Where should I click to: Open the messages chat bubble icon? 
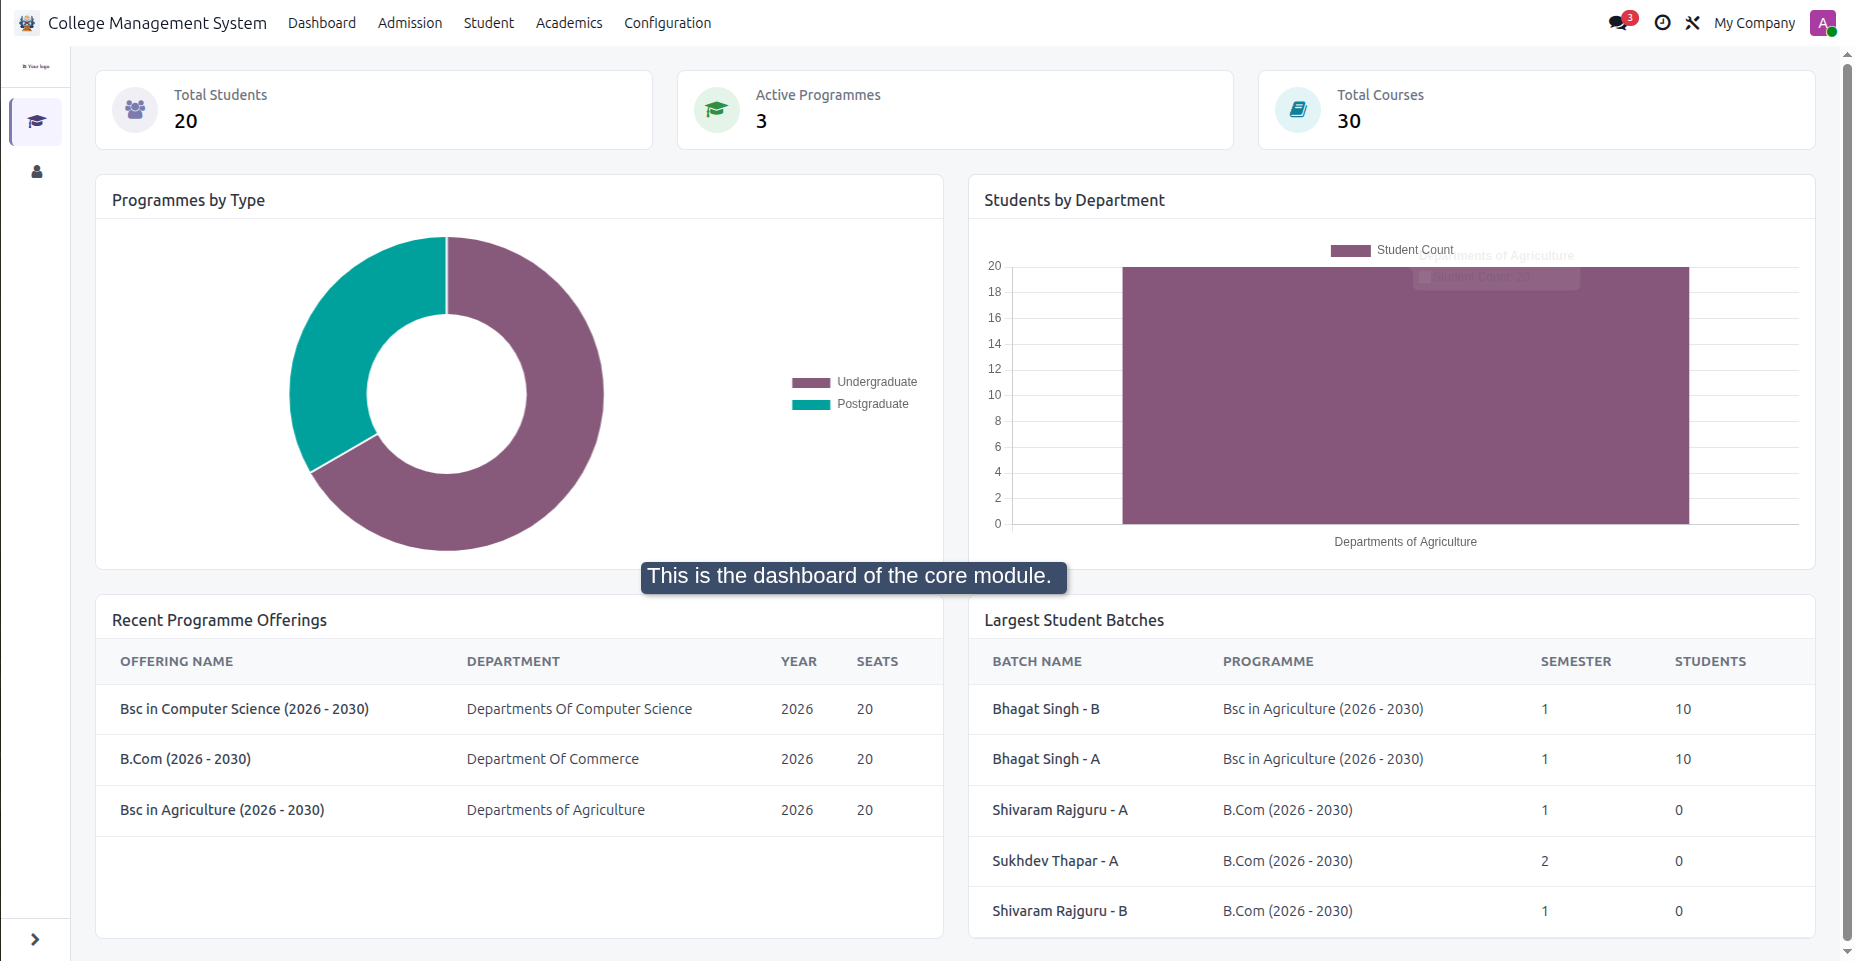pos(1618,23)
